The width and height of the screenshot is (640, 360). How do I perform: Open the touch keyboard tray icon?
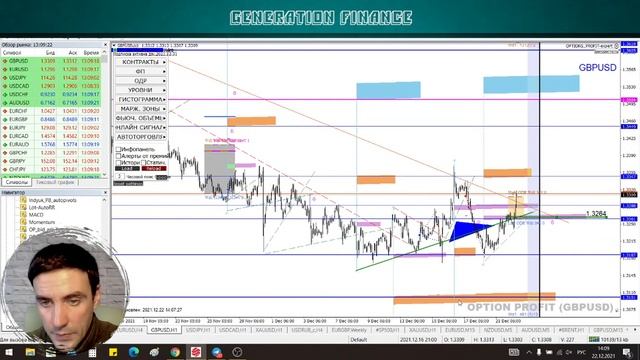(x=514, y=352)
